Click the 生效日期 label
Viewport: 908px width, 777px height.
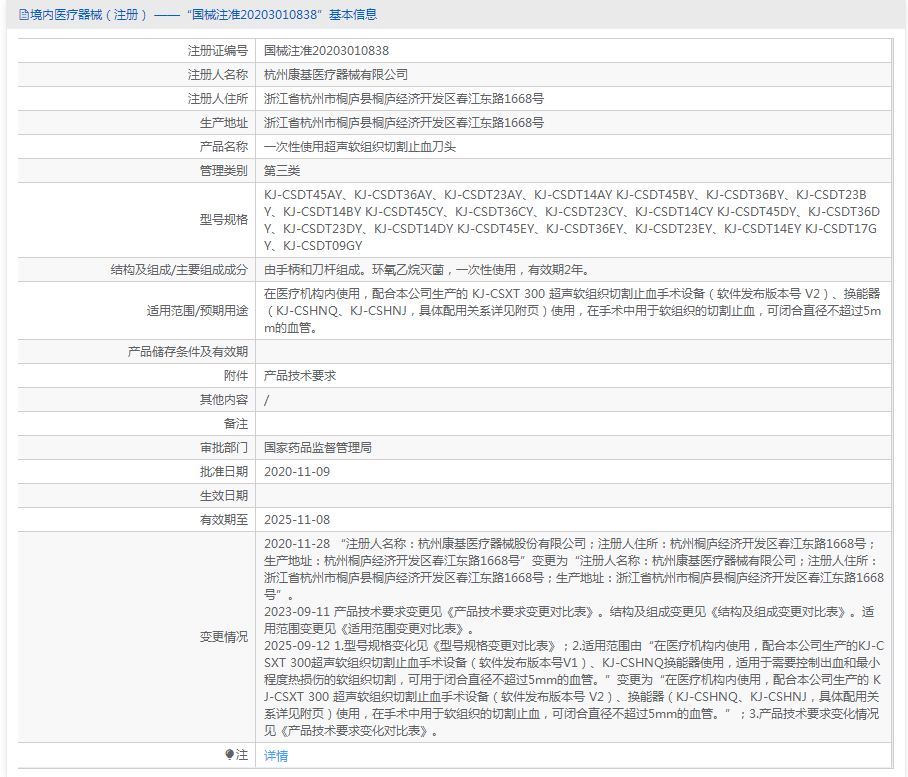coord(224,496)
